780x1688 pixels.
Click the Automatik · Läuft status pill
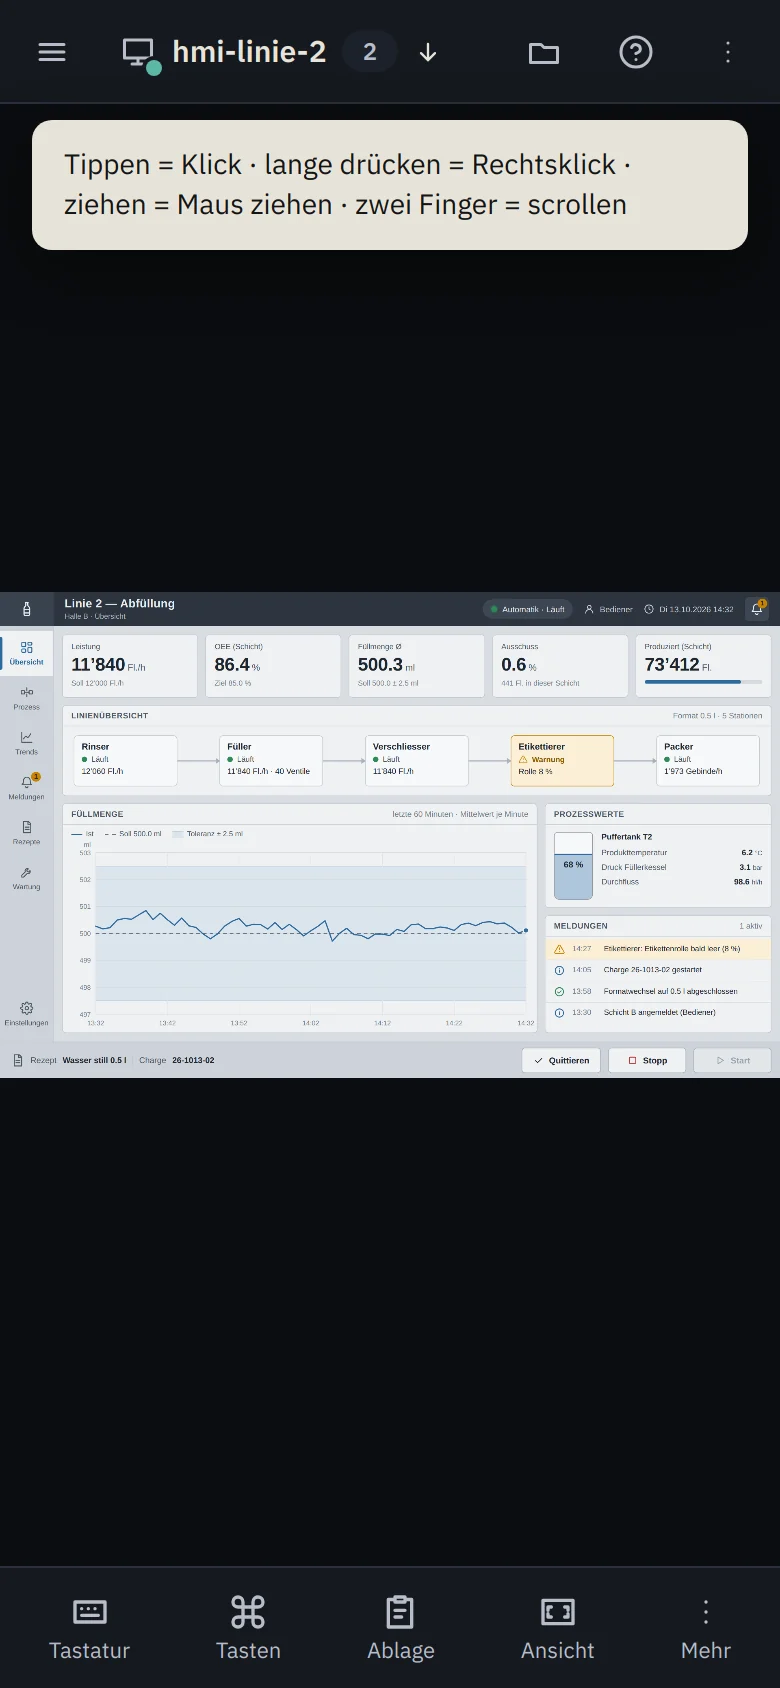(528, 609)
